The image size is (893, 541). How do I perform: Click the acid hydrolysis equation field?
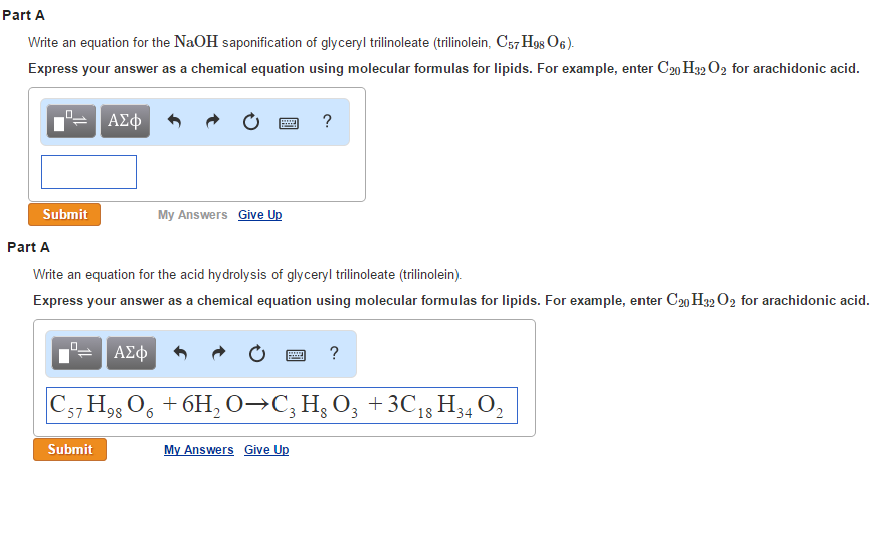281,405
